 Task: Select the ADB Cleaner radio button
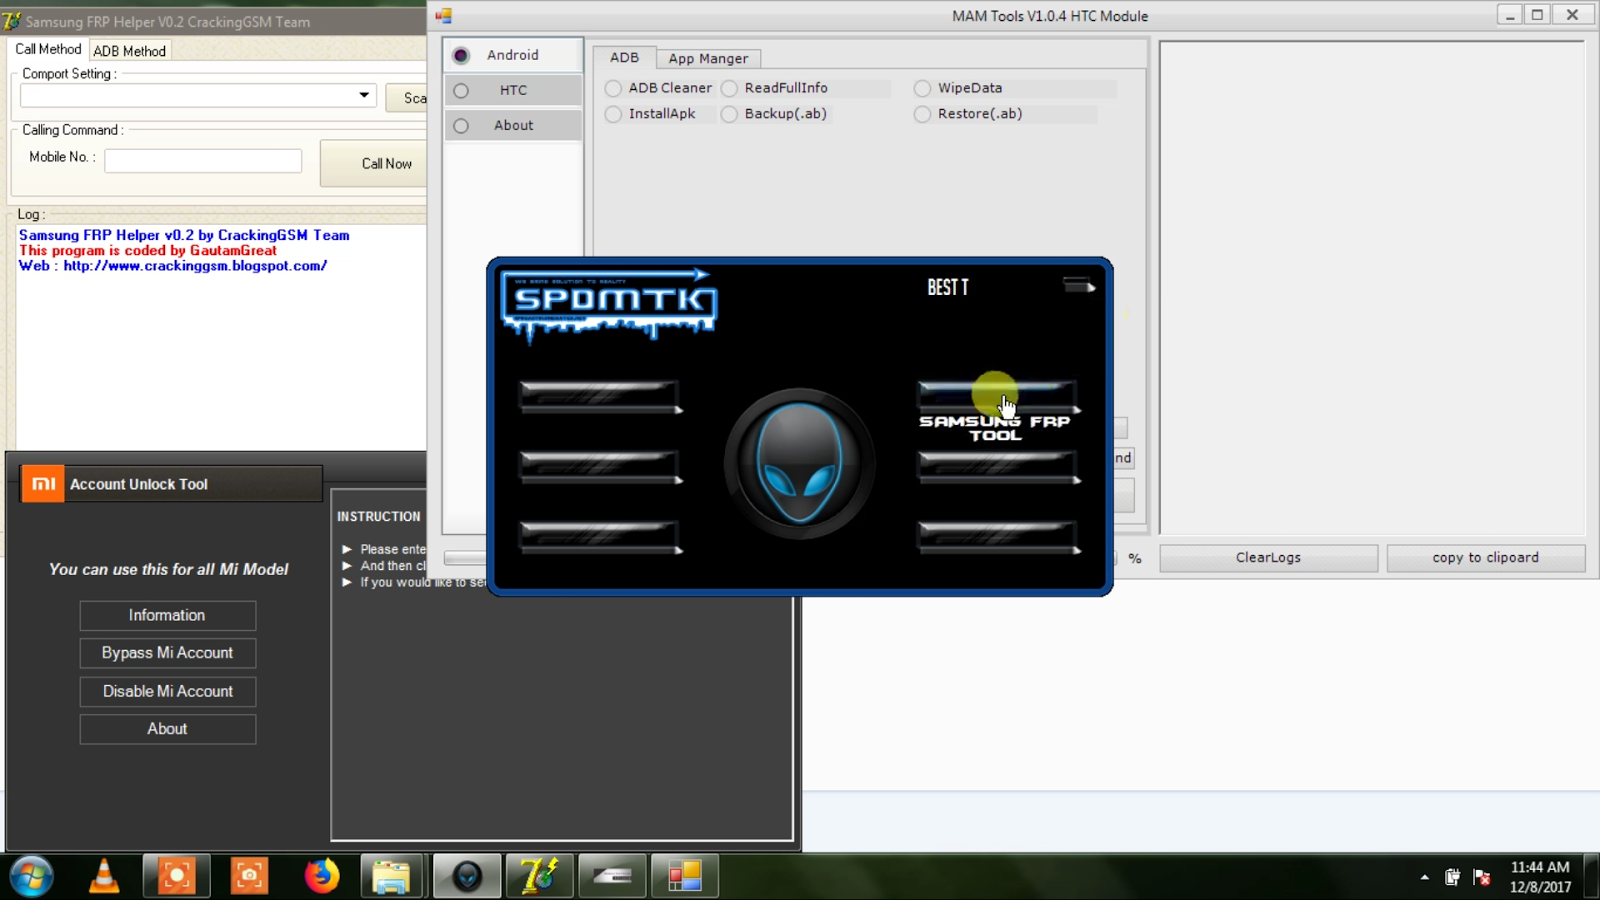coord(613,88)
